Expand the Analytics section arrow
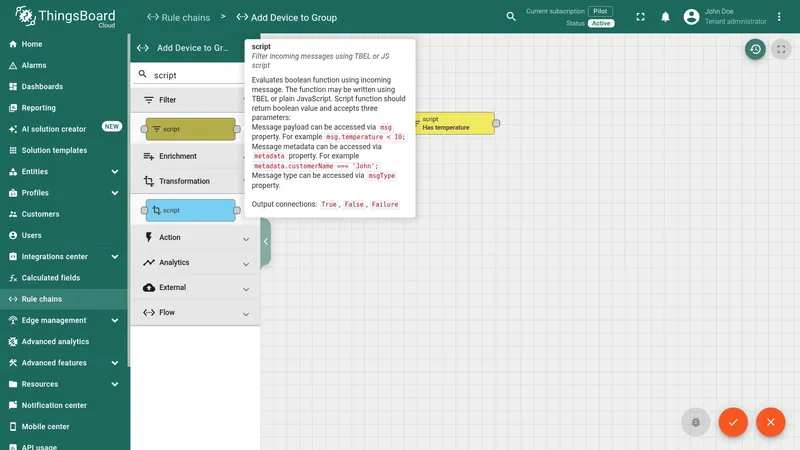Image resolution: width=800 pixels, height=450 pixels. [246, 264]
